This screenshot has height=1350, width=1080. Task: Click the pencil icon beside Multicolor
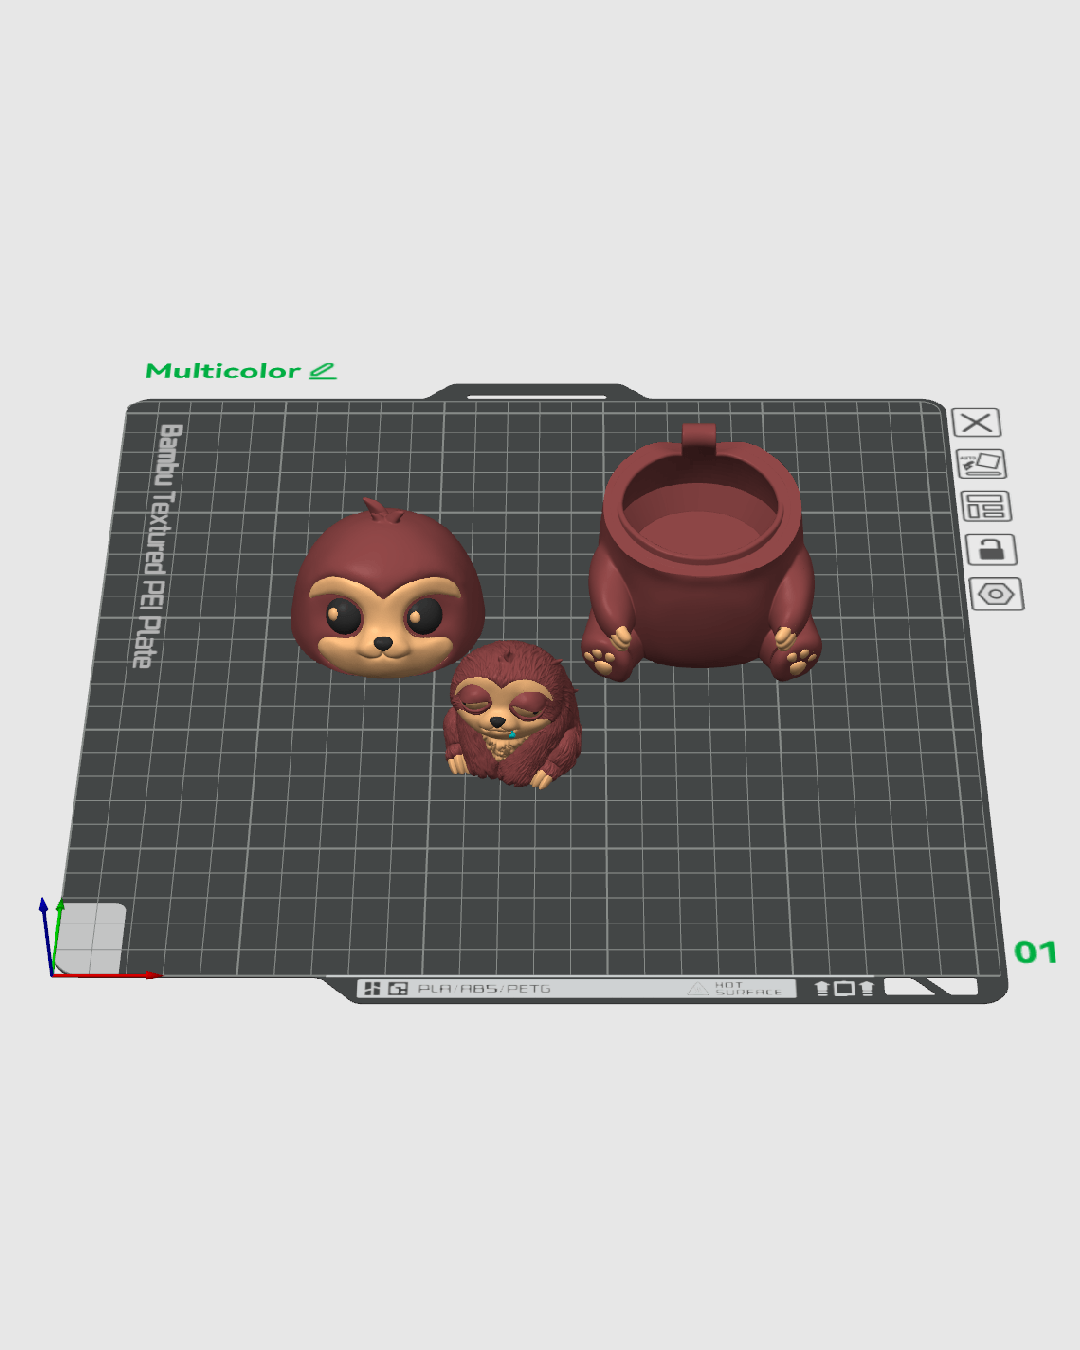point(322,371)
